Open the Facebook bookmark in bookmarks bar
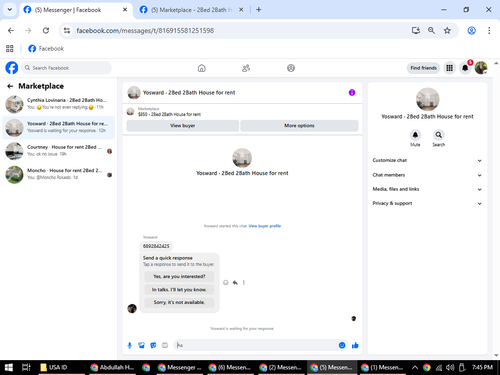 [46, 49]
